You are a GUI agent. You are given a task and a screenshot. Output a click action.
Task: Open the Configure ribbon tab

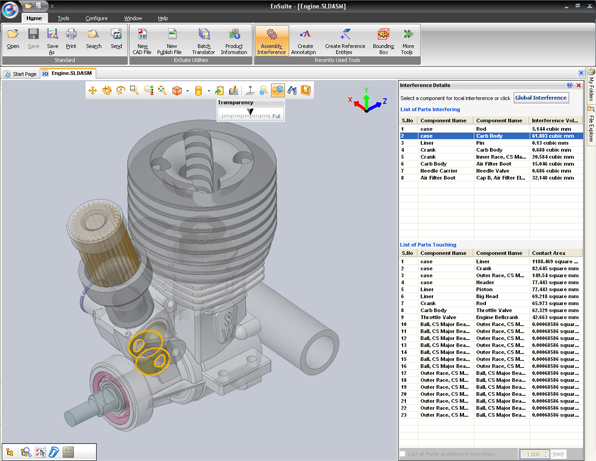(x=97, y=18)
